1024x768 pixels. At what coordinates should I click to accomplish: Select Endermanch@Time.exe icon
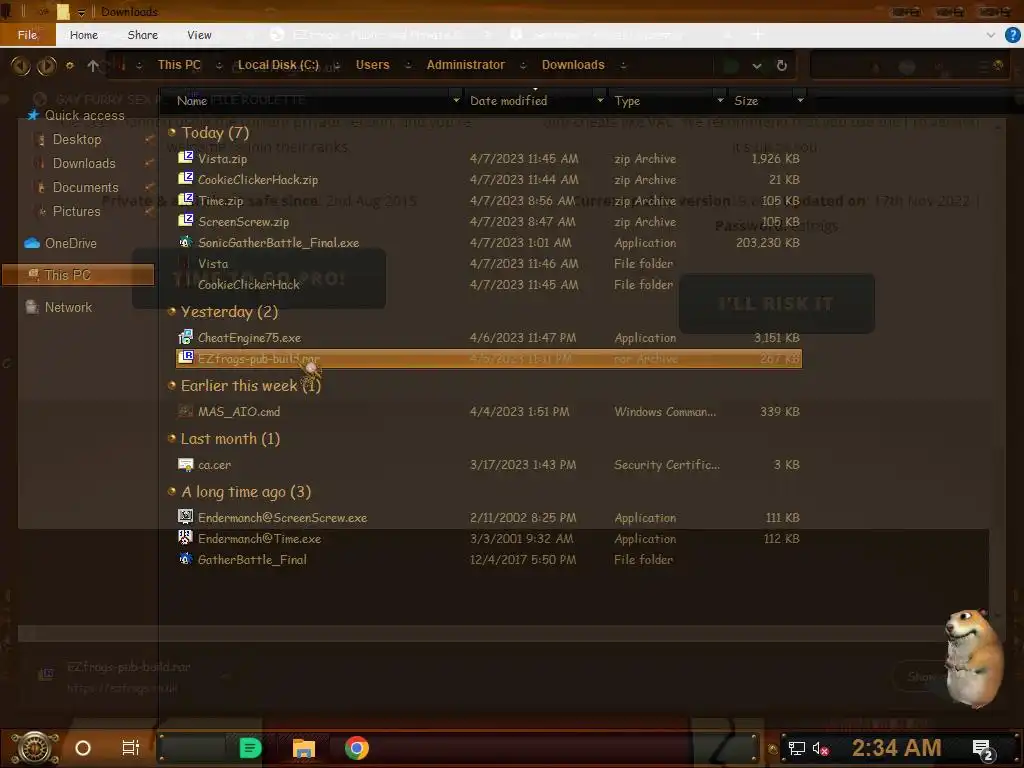[x=185, y=537]
